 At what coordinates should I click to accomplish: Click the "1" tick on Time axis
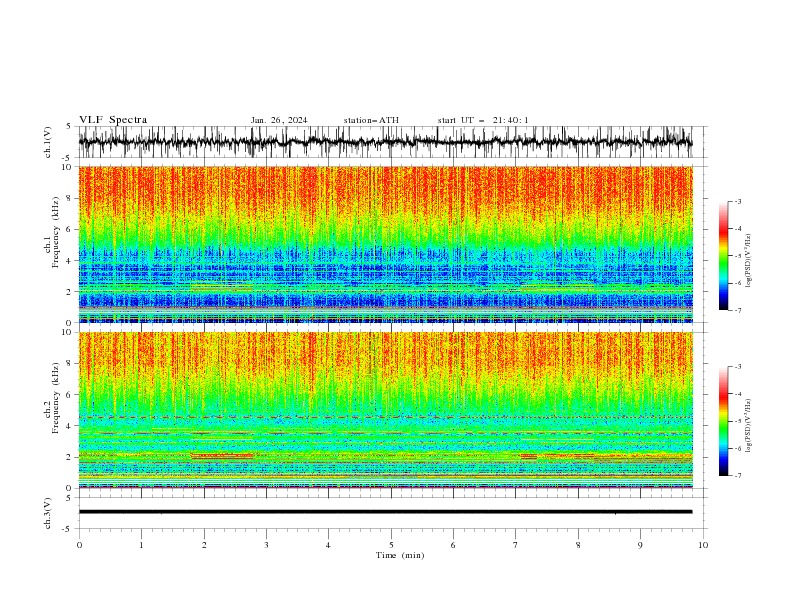point(141,545)
